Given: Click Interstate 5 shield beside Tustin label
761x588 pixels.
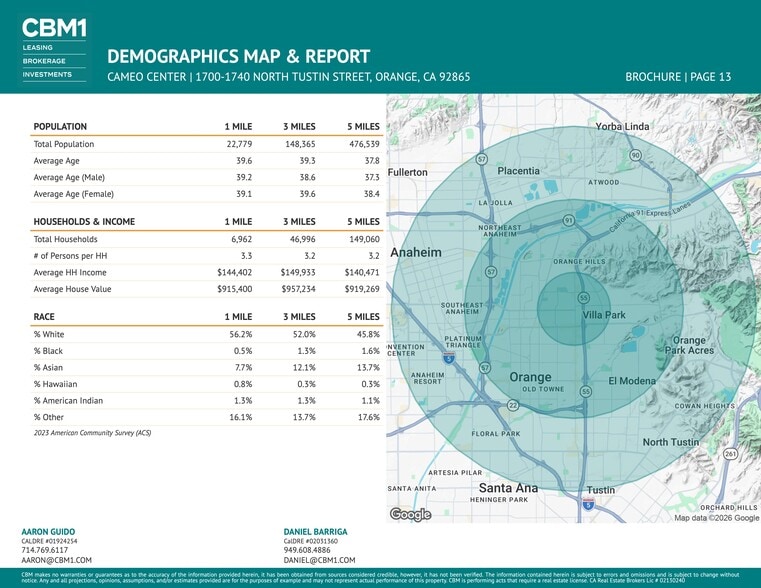Looking at the screenshot, I should point(589,506).
